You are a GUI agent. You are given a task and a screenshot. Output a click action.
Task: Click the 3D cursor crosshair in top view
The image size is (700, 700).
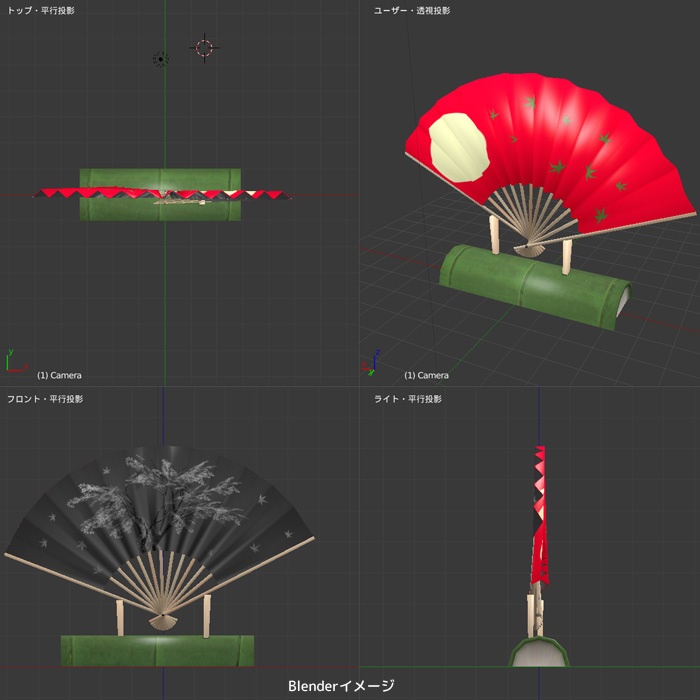[x=204, y=48]
